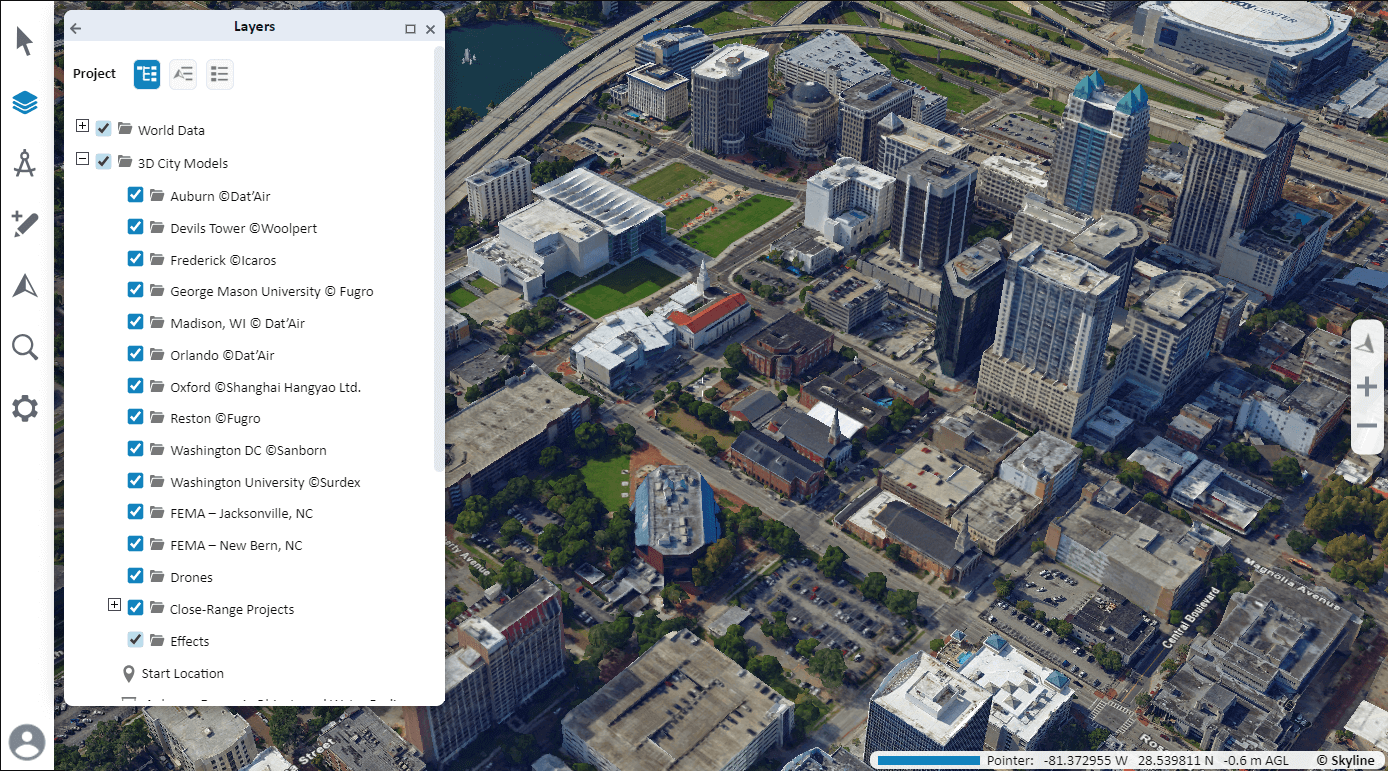The image size is (1388, 771).
Task: Disable the Drones layer checkbox
Action: [135, 576]
